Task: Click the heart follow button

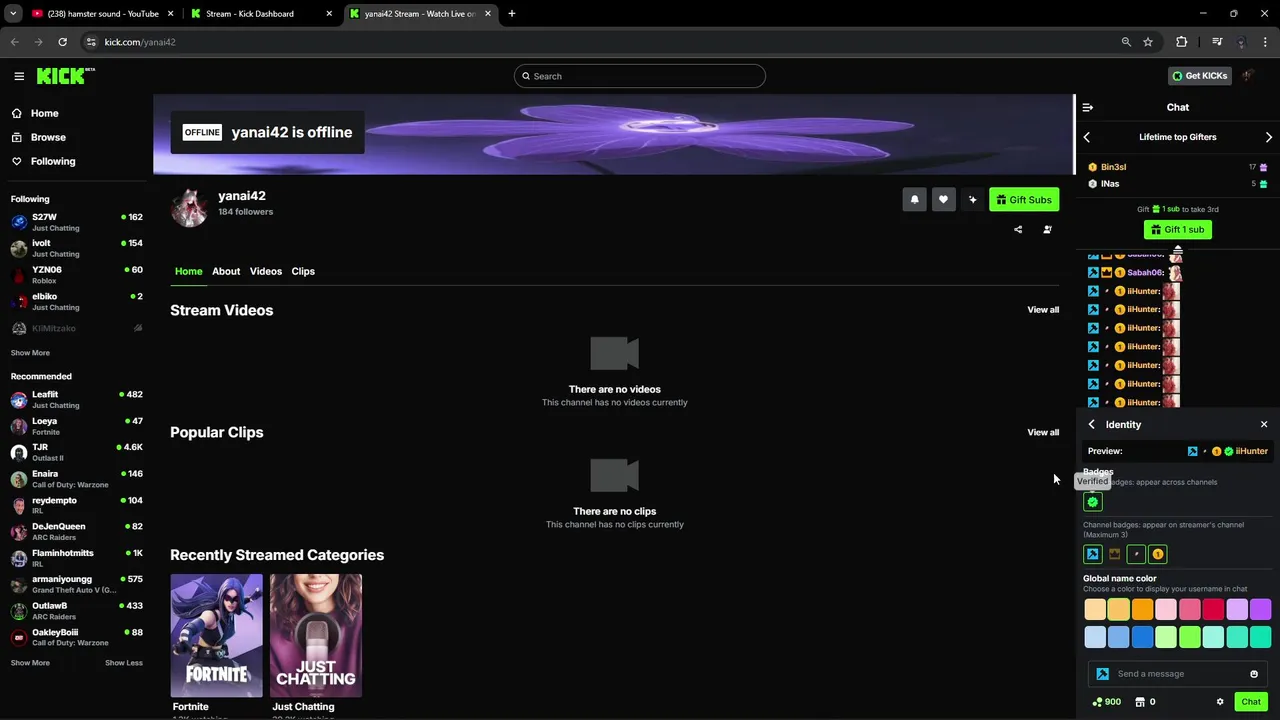Action: [943, 200]
